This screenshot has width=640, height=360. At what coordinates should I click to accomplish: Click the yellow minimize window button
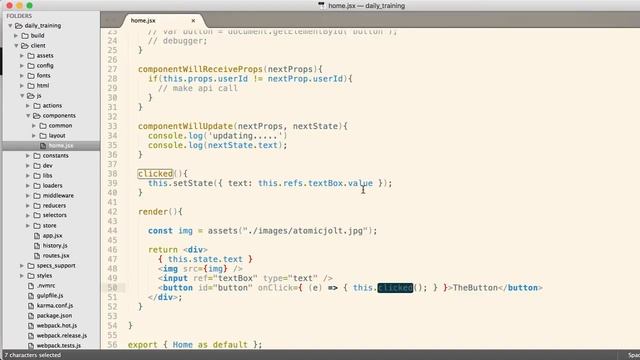coord(19,6)
